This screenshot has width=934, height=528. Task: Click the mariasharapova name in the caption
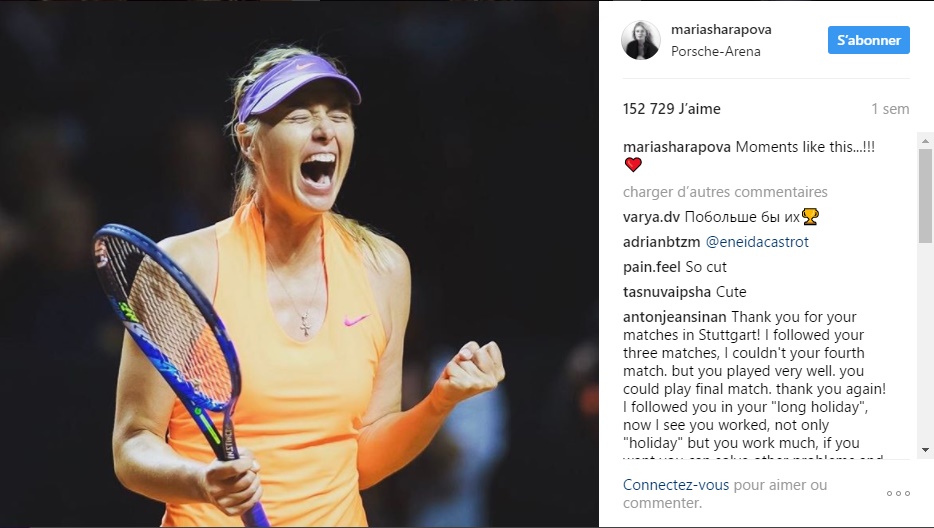point(677,147)
